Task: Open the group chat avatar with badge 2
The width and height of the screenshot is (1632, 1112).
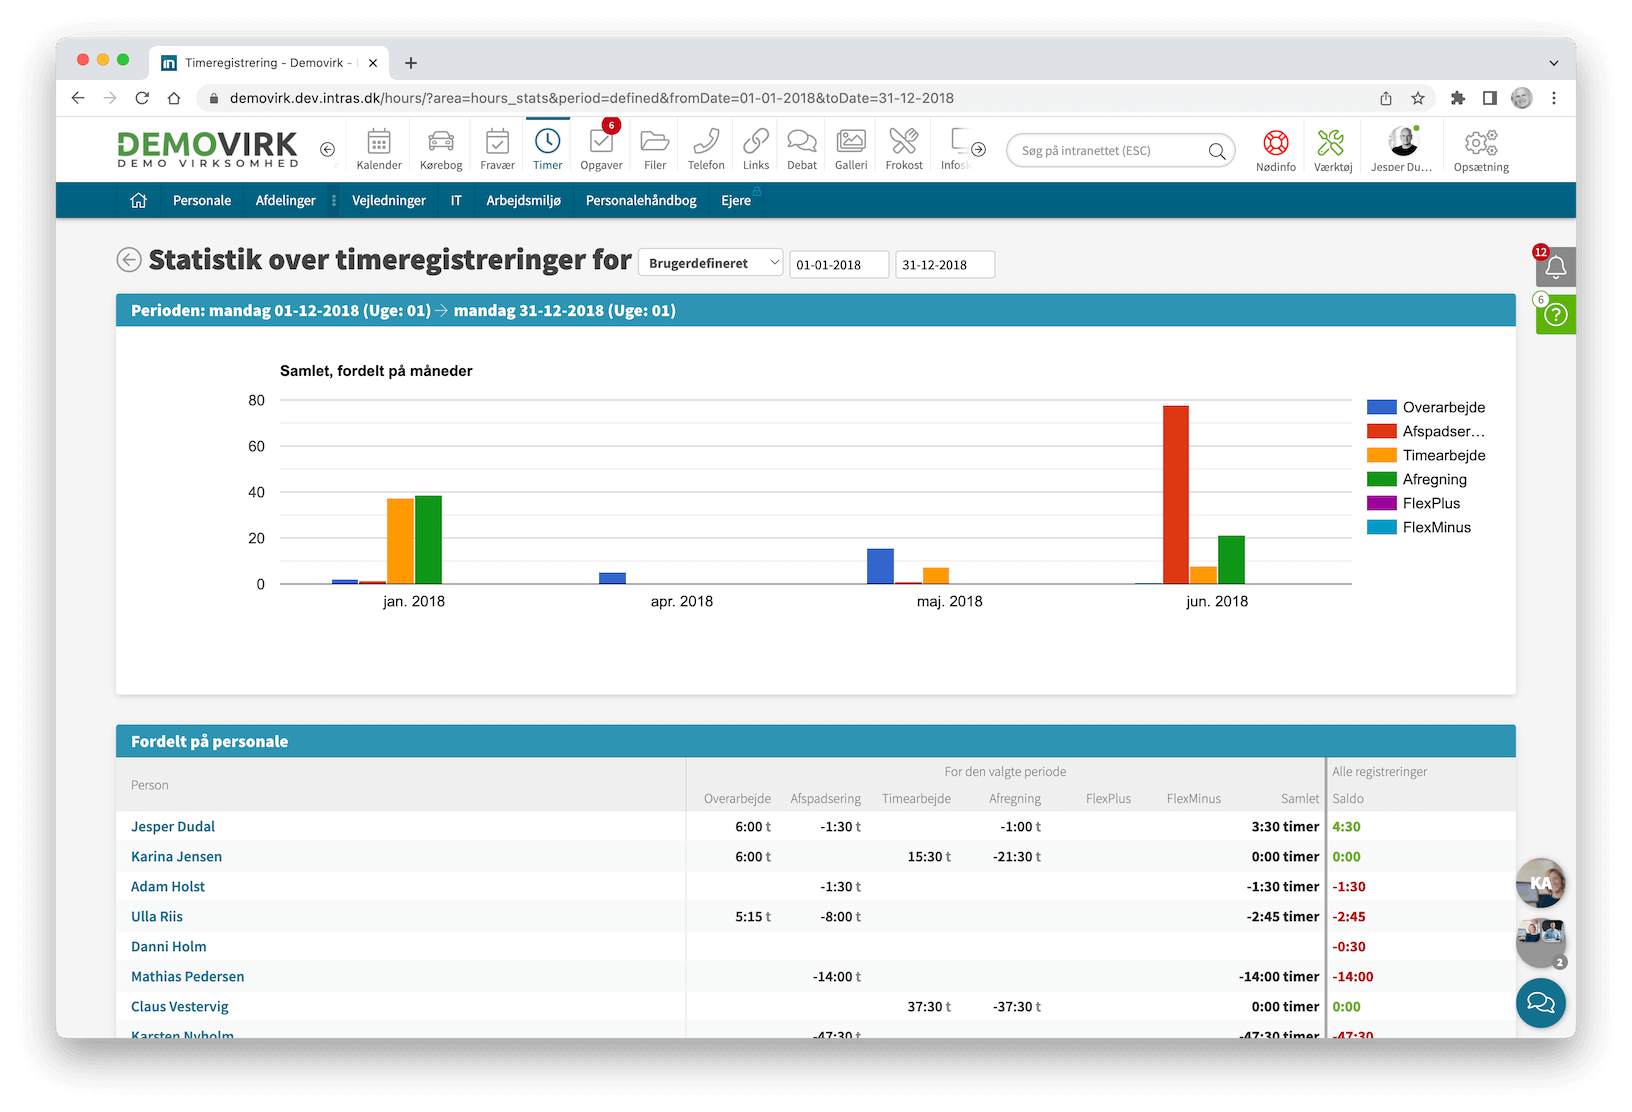Action: (1541, 942)
